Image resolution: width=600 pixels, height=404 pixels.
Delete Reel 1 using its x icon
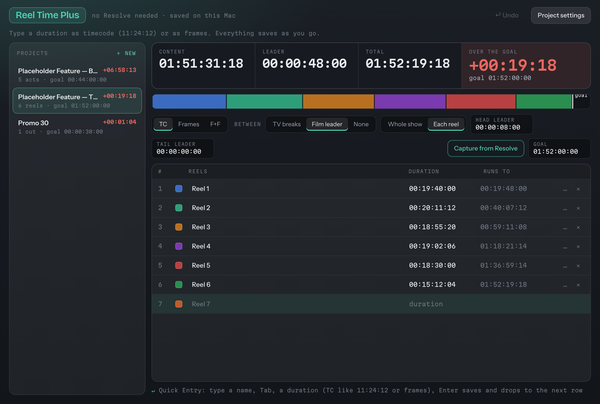pos(578,189)
